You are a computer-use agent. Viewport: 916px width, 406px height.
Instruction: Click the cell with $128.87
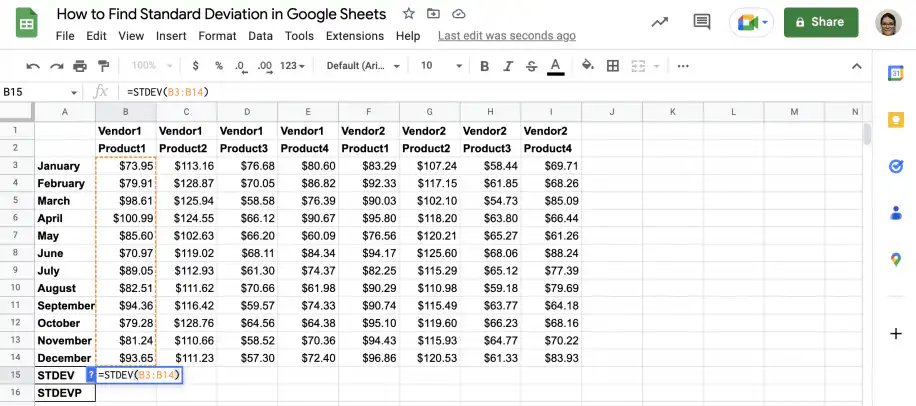186,183
